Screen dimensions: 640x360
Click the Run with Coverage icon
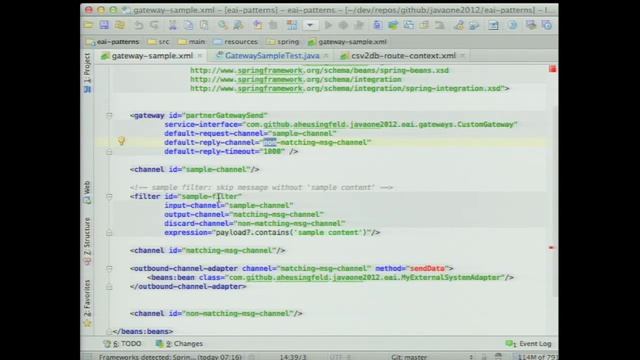click(359, 25)
